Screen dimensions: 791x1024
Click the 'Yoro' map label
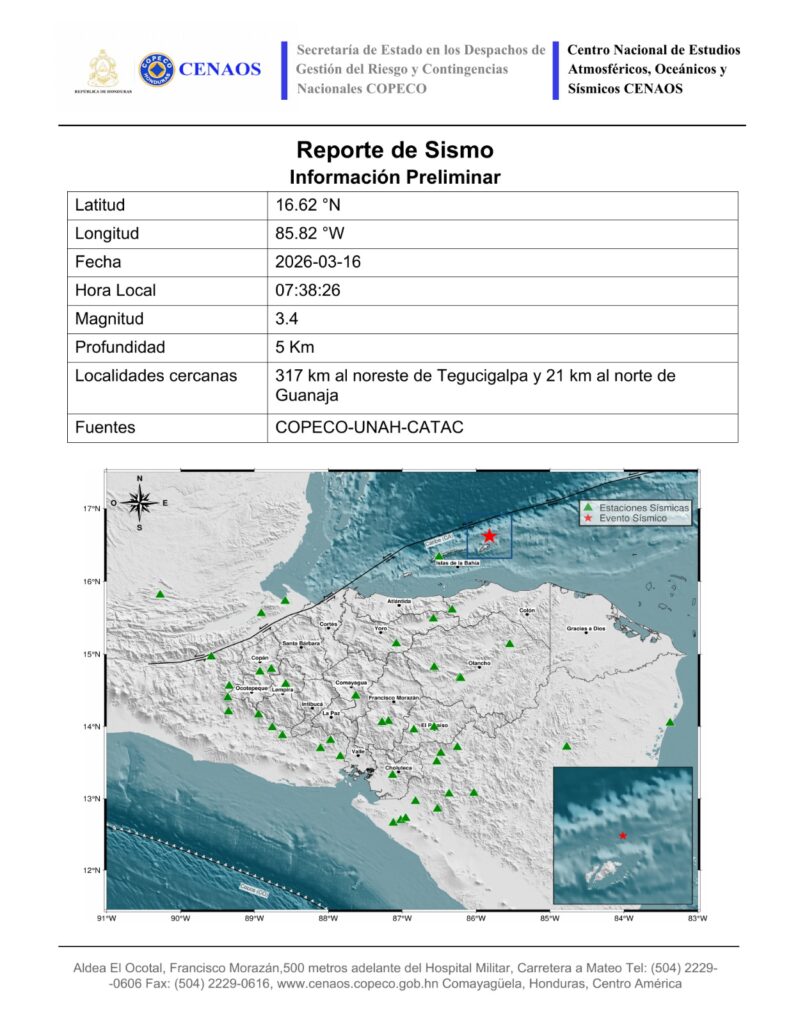coord(380,628)
